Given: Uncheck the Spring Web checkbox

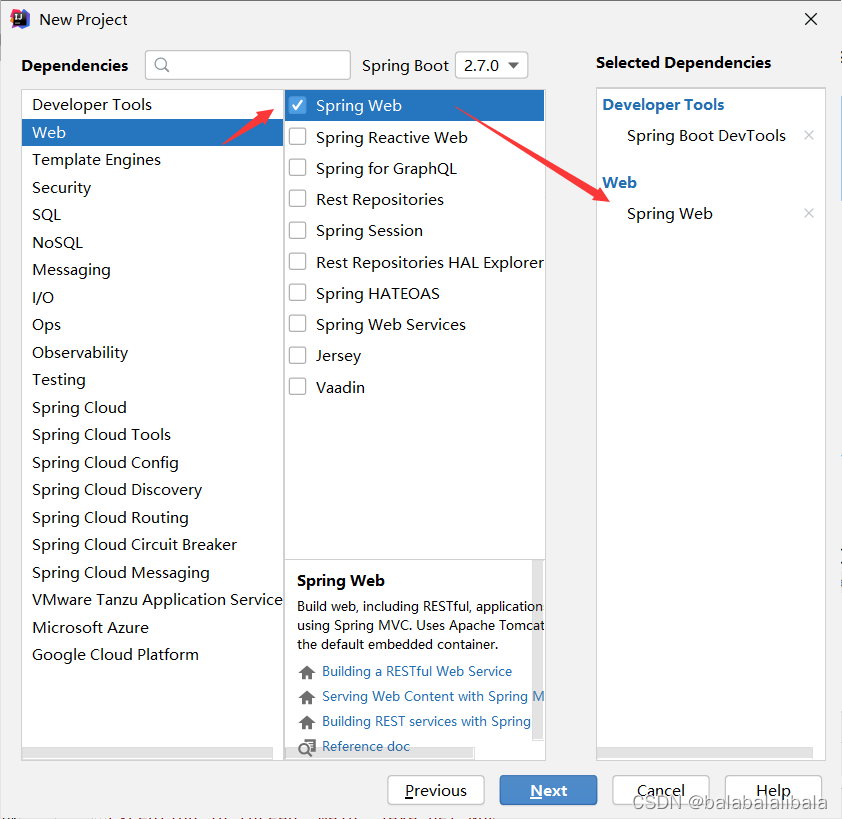Looking at the screenshot, I should pos(297,105).
